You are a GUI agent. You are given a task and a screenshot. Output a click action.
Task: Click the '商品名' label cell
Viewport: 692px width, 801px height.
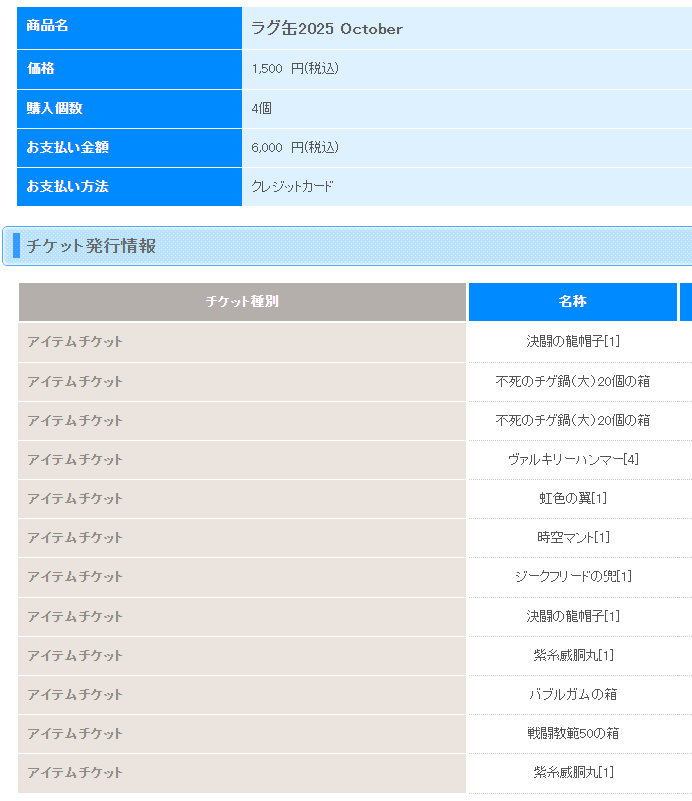point(129,28)
